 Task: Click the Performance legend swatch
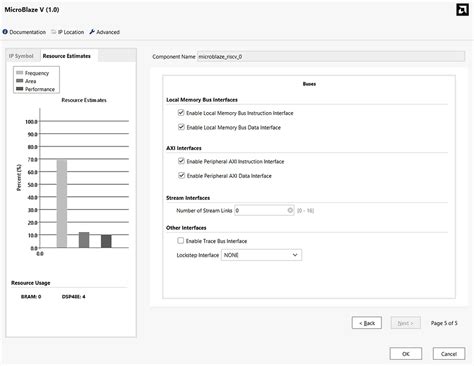point(20,89)
